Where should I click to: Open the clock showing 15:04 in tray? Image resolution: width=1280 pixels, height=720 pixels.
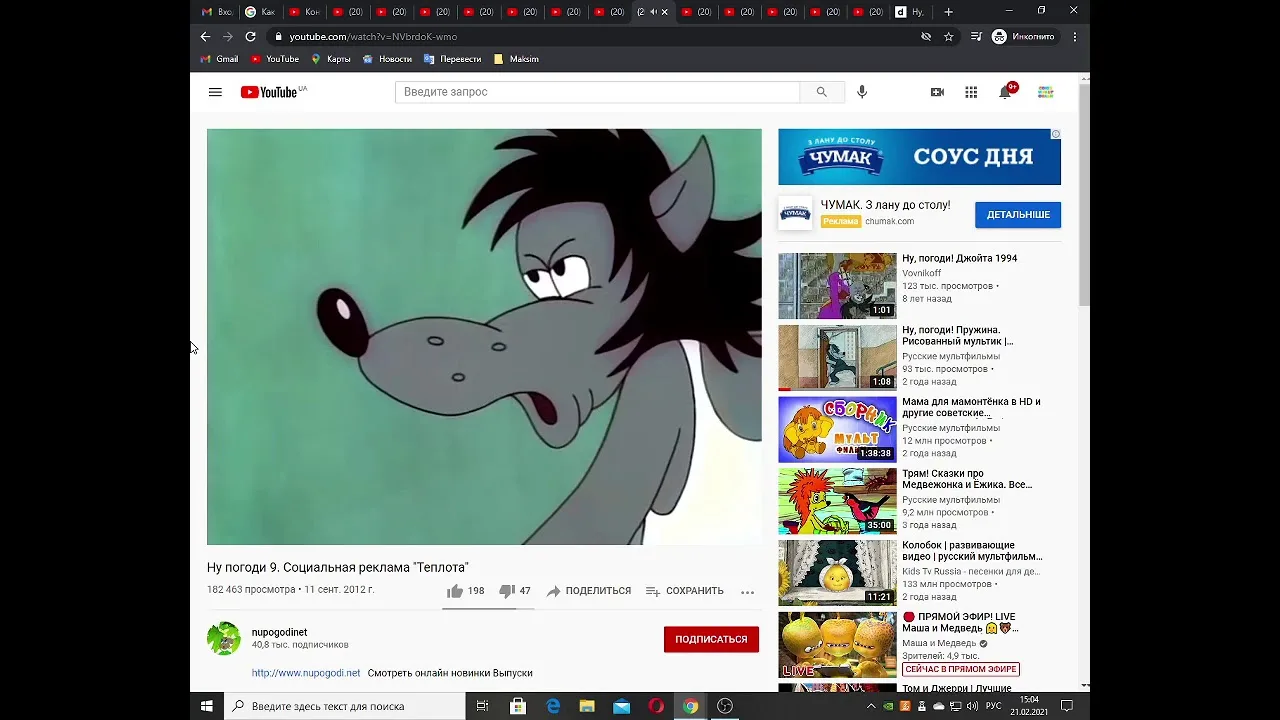pyautogui.click(x=1029, y=706)
